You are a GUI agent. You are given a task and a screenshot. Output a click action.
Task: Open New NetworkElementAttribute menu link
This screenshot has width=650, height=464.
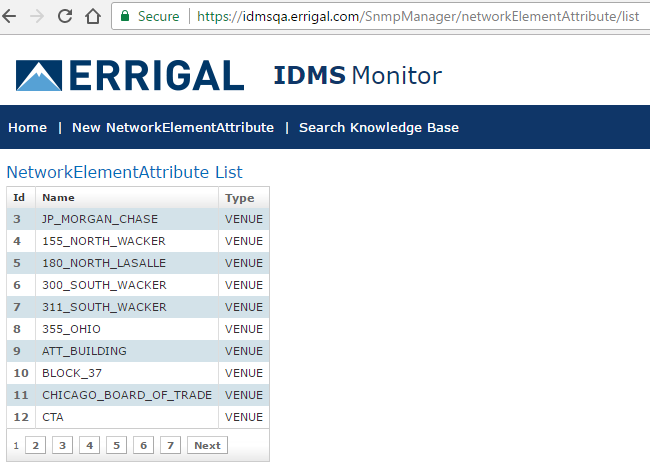coord(172,128)
